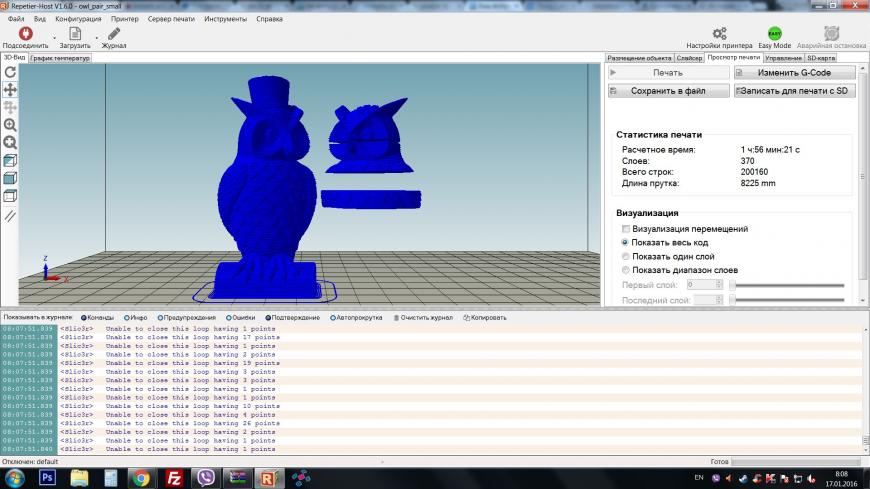Open the Конфигурация menu
This screenshot has height=489, width=870.
tap(78, 19)
